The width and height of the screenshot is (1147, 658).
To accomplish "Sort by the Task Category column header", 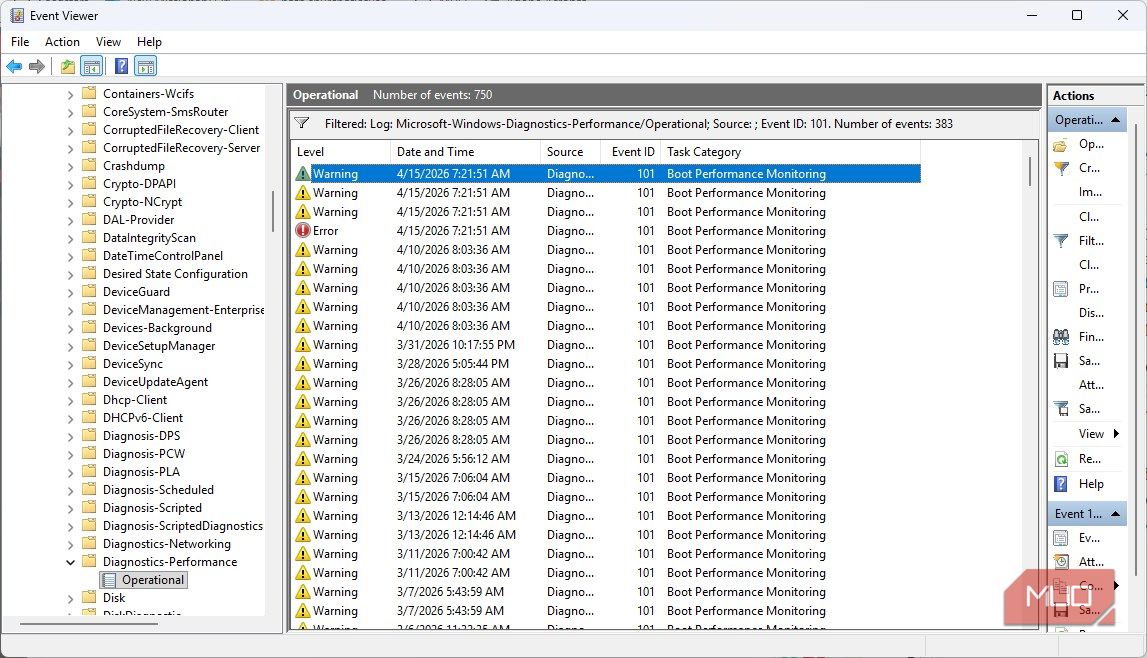I will coord(790,152).
